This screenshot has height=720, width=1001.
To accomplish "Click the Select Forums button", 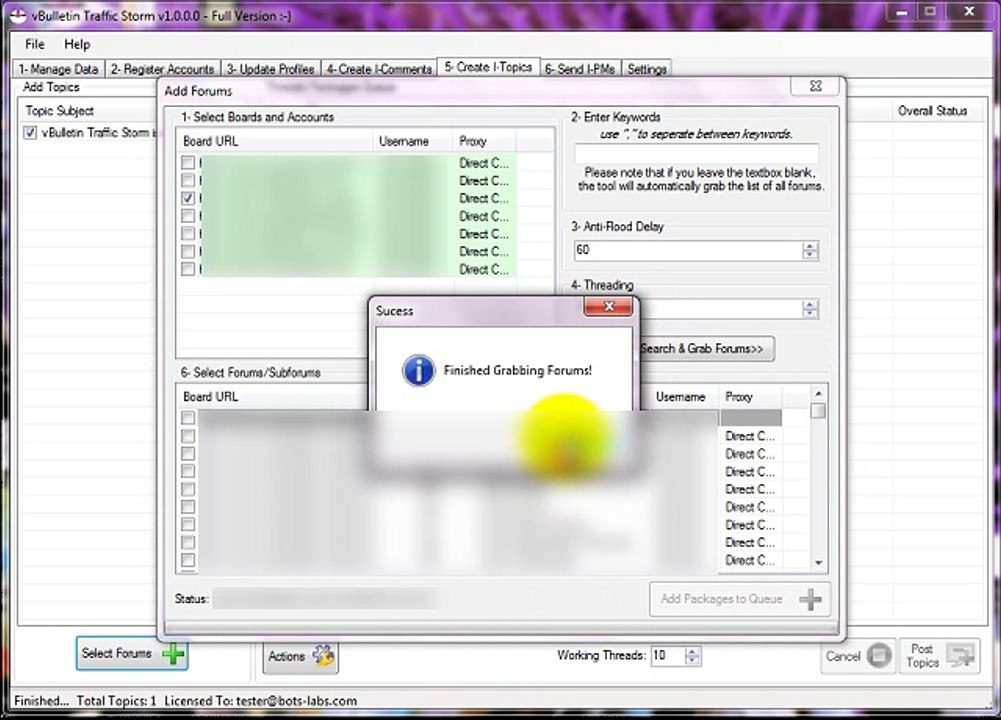I will [132, 654].
